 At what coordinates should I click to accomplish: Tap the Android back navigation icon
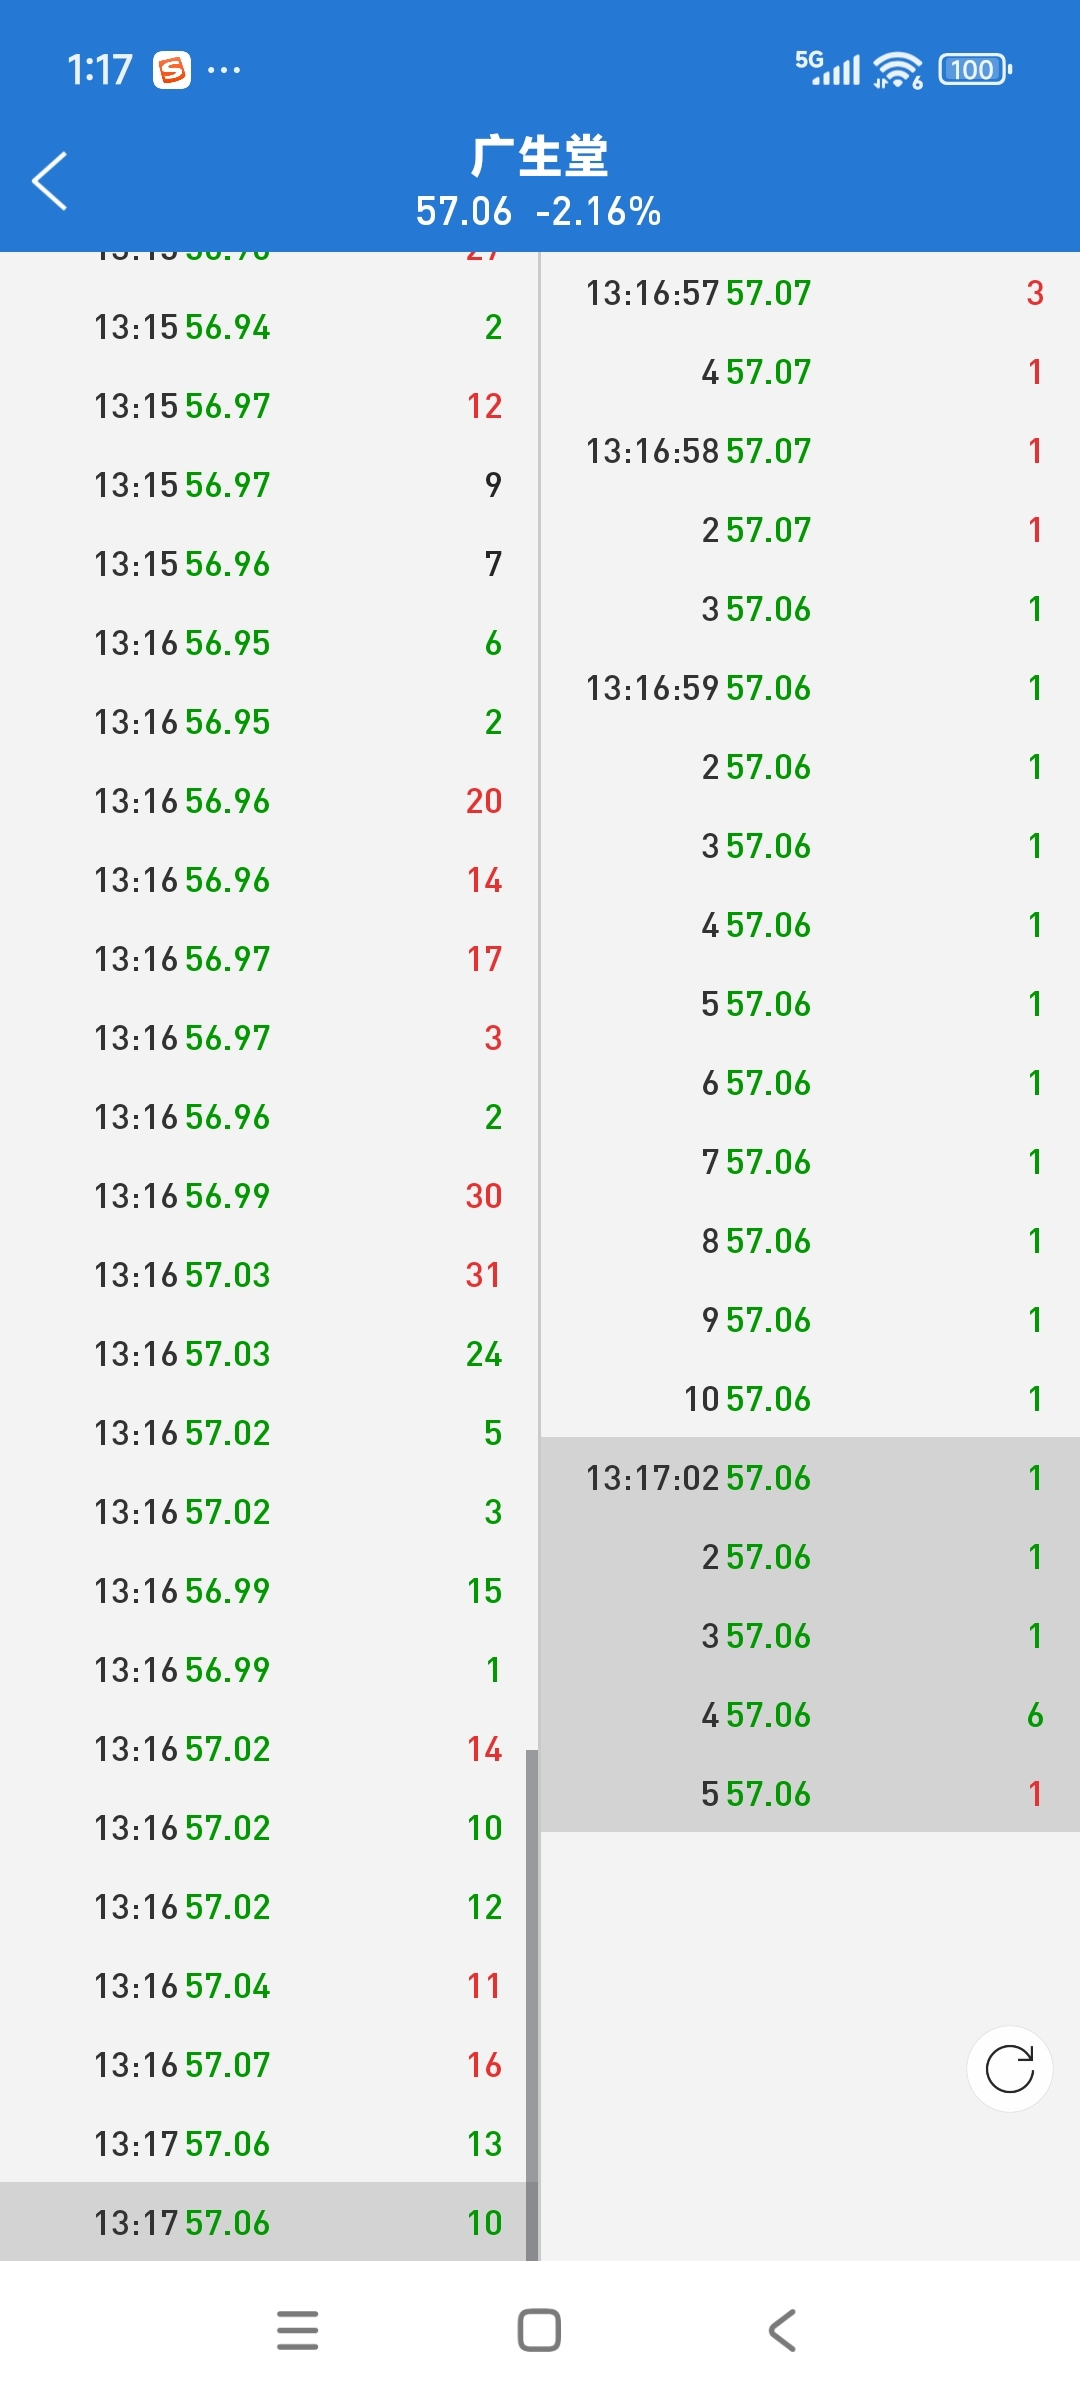[x=782, y=2330]
